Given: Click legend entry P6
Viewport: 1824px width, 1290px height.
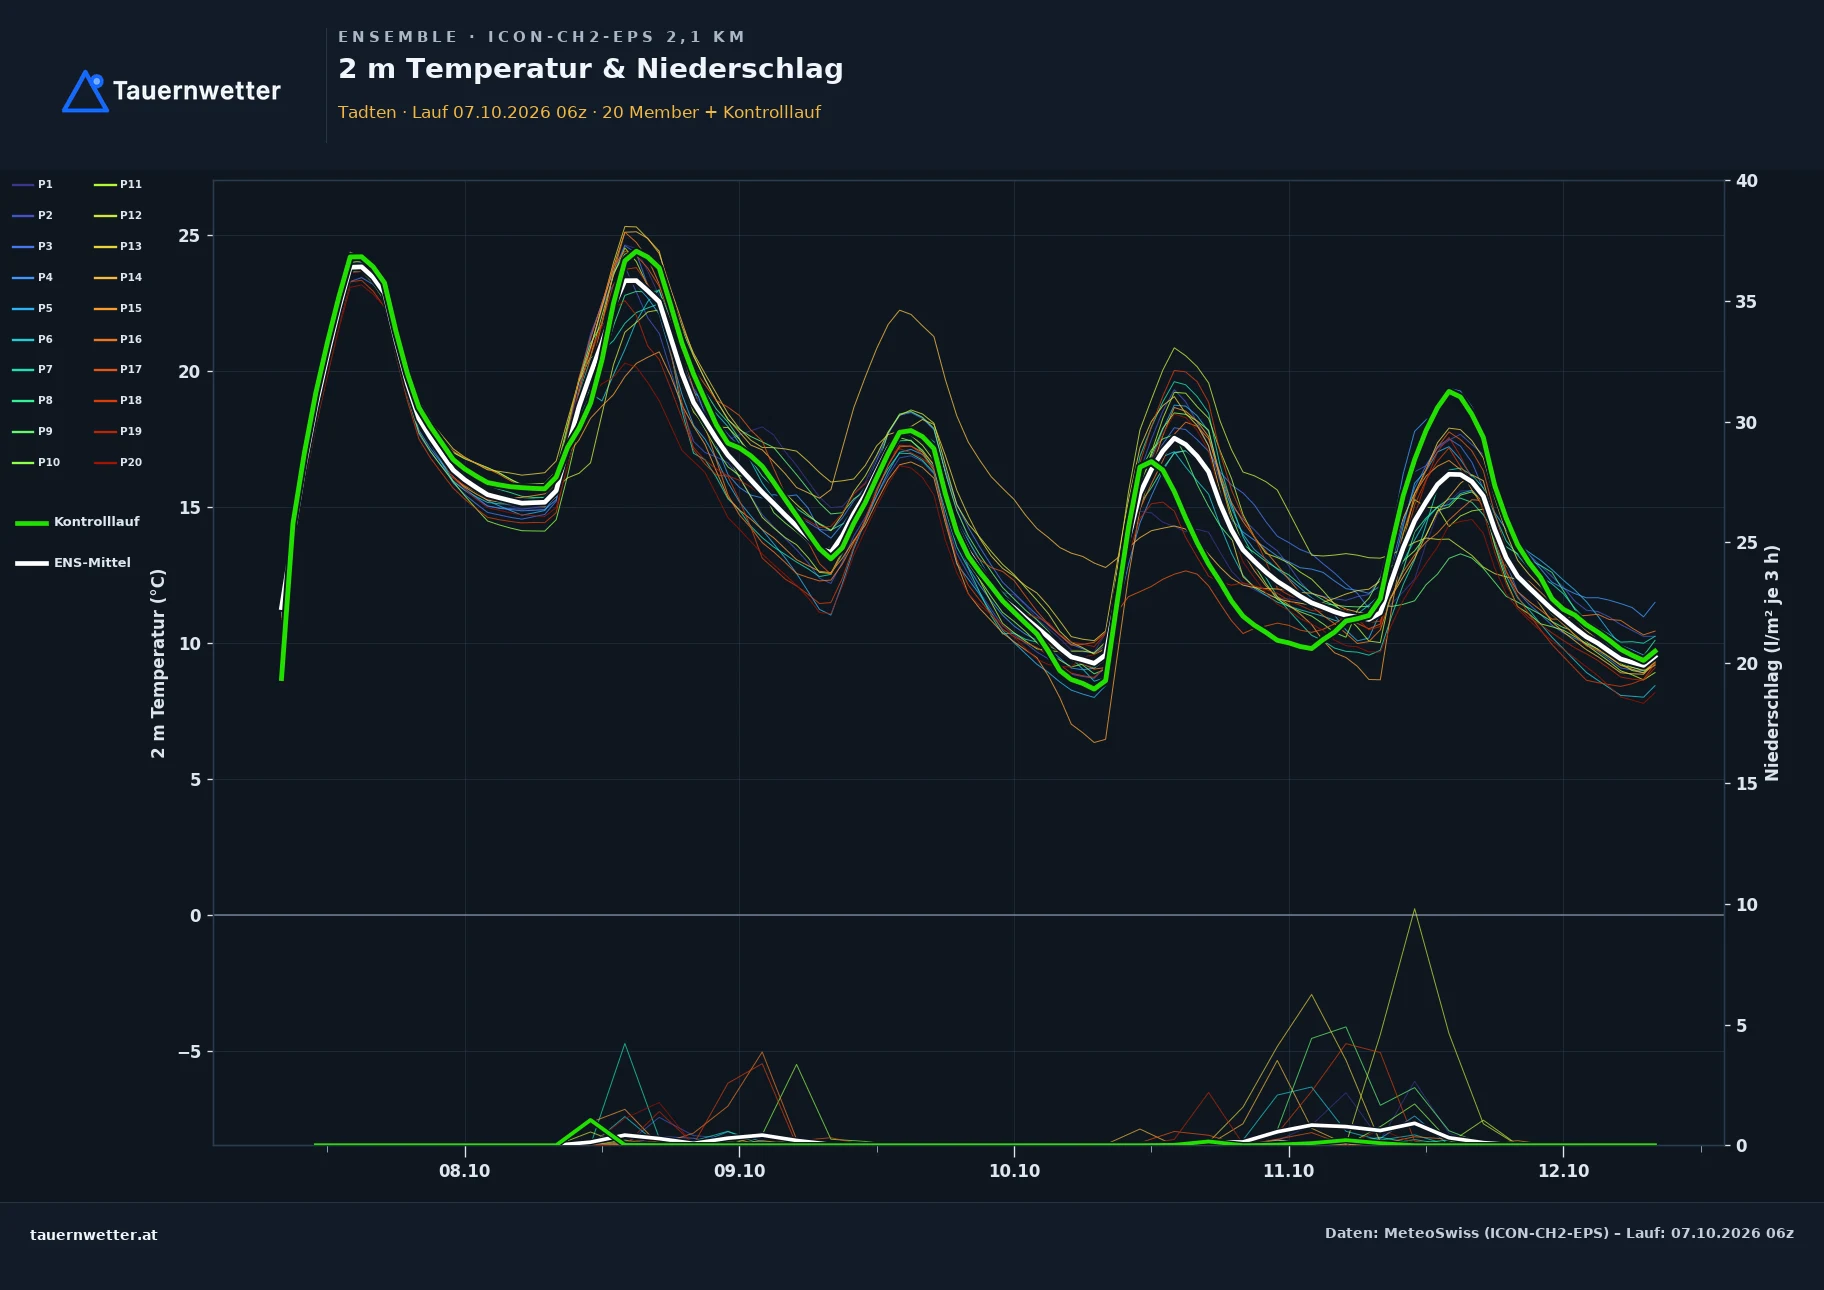Looking at the screenshot, I should tap(32, 340).
